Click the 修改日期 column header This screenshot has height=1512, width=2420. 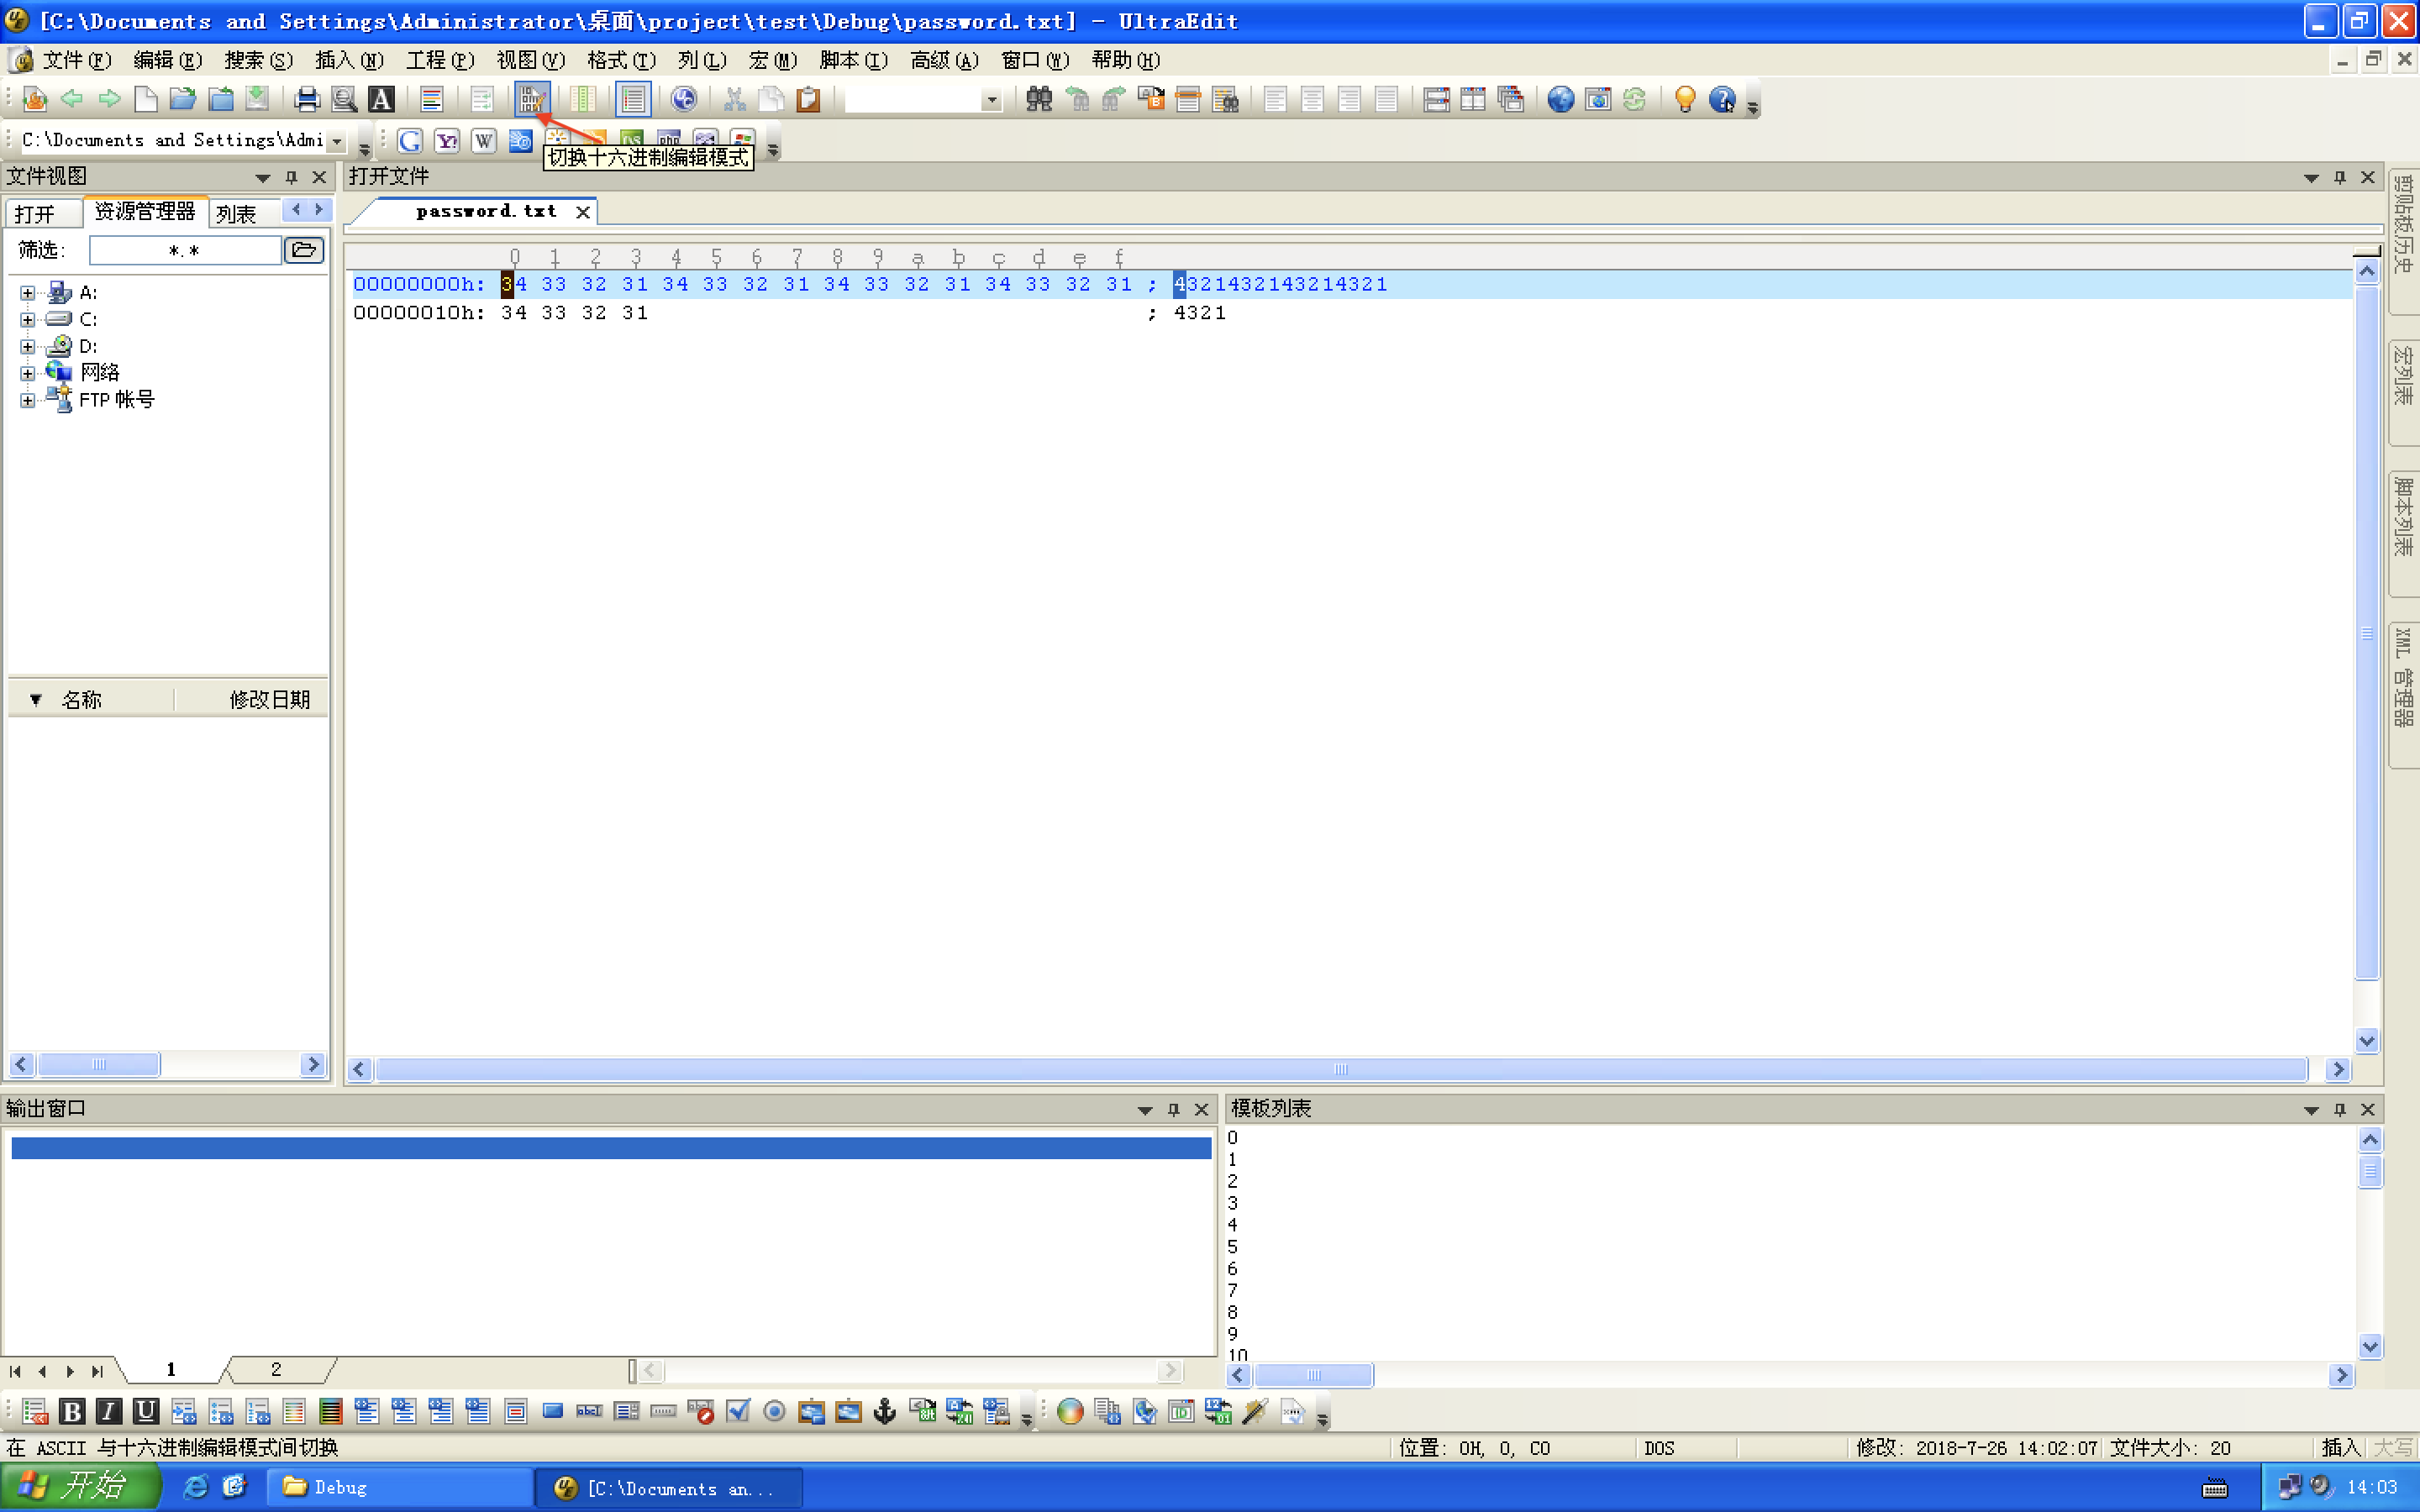tap(269, 700)
